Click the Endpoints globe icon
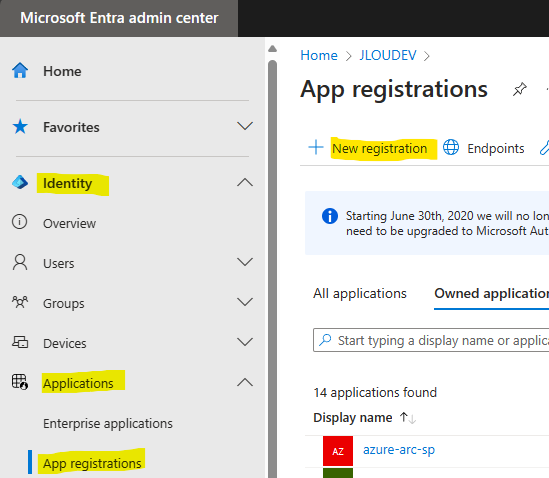 pos(451,147)
